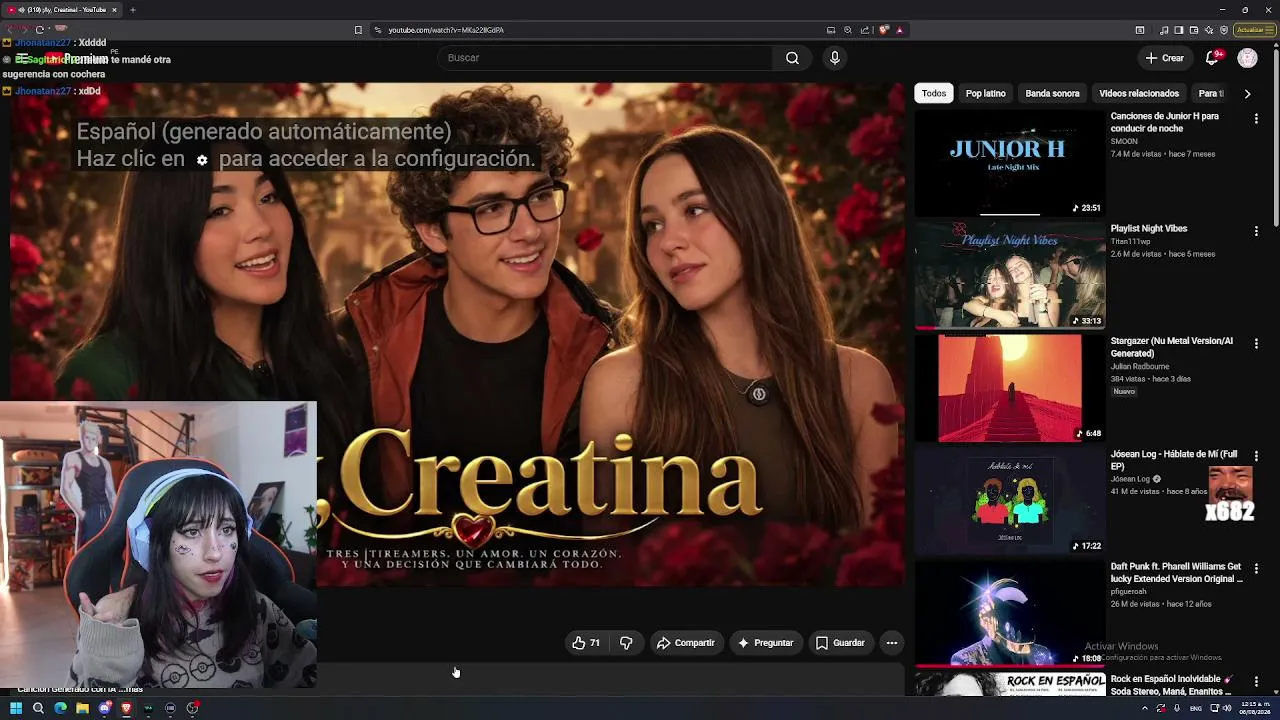The image size is (1280, 720).
Task: Like the video with 71 likes
Action: 586,643
